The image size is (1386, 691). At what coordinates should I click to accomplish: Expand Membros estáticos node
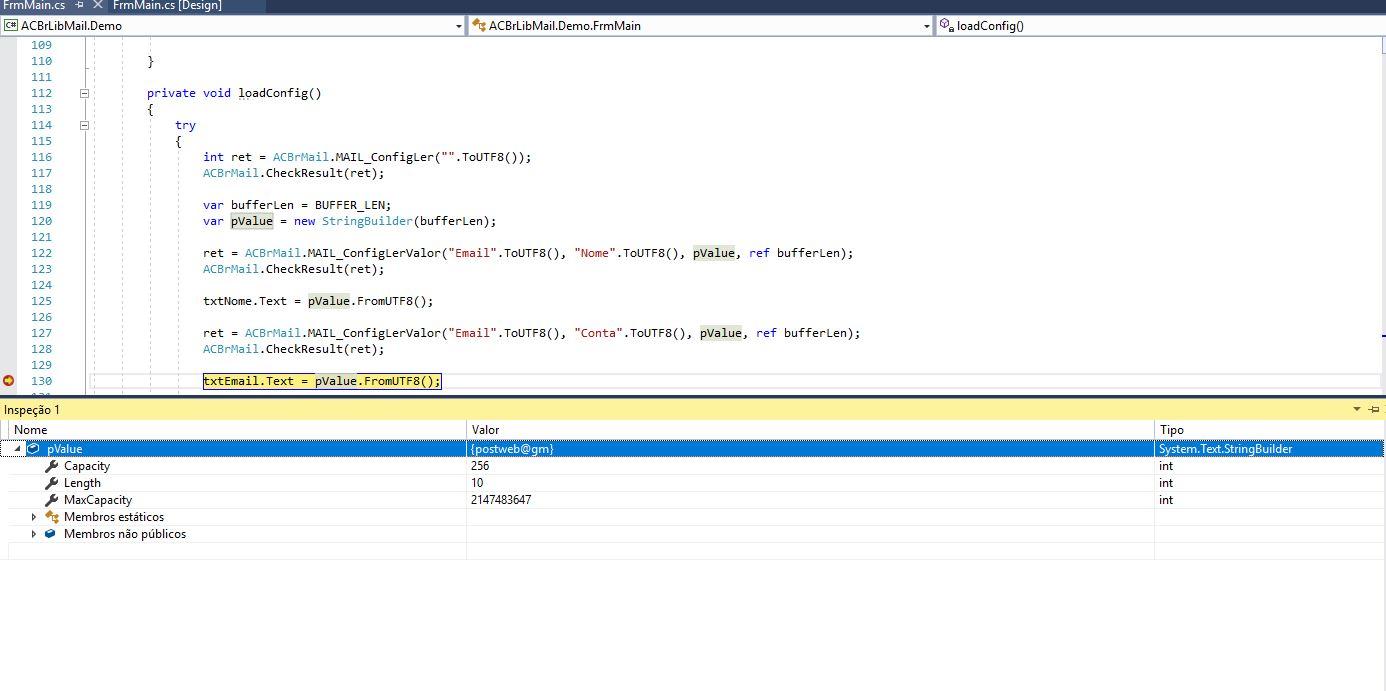pyautogui.click(x=34, y=517)
